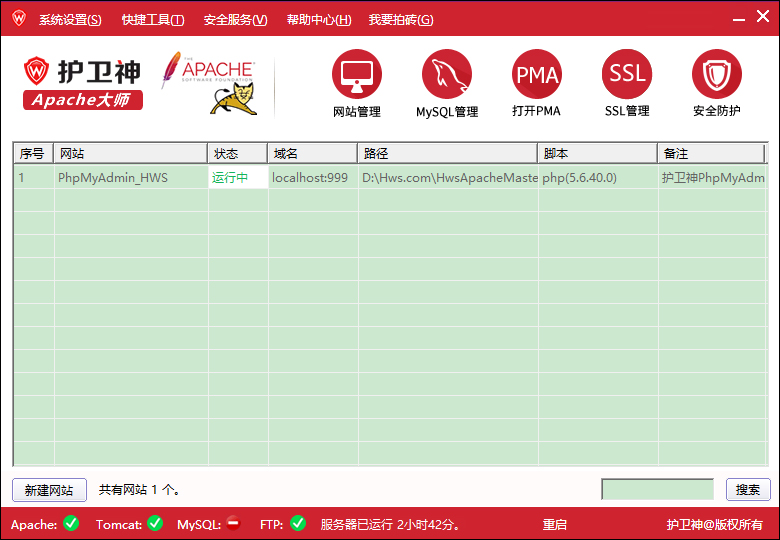780x540 pixels.
Task: Click the 共有网站 1 个 count text
Action: point(139,490)
